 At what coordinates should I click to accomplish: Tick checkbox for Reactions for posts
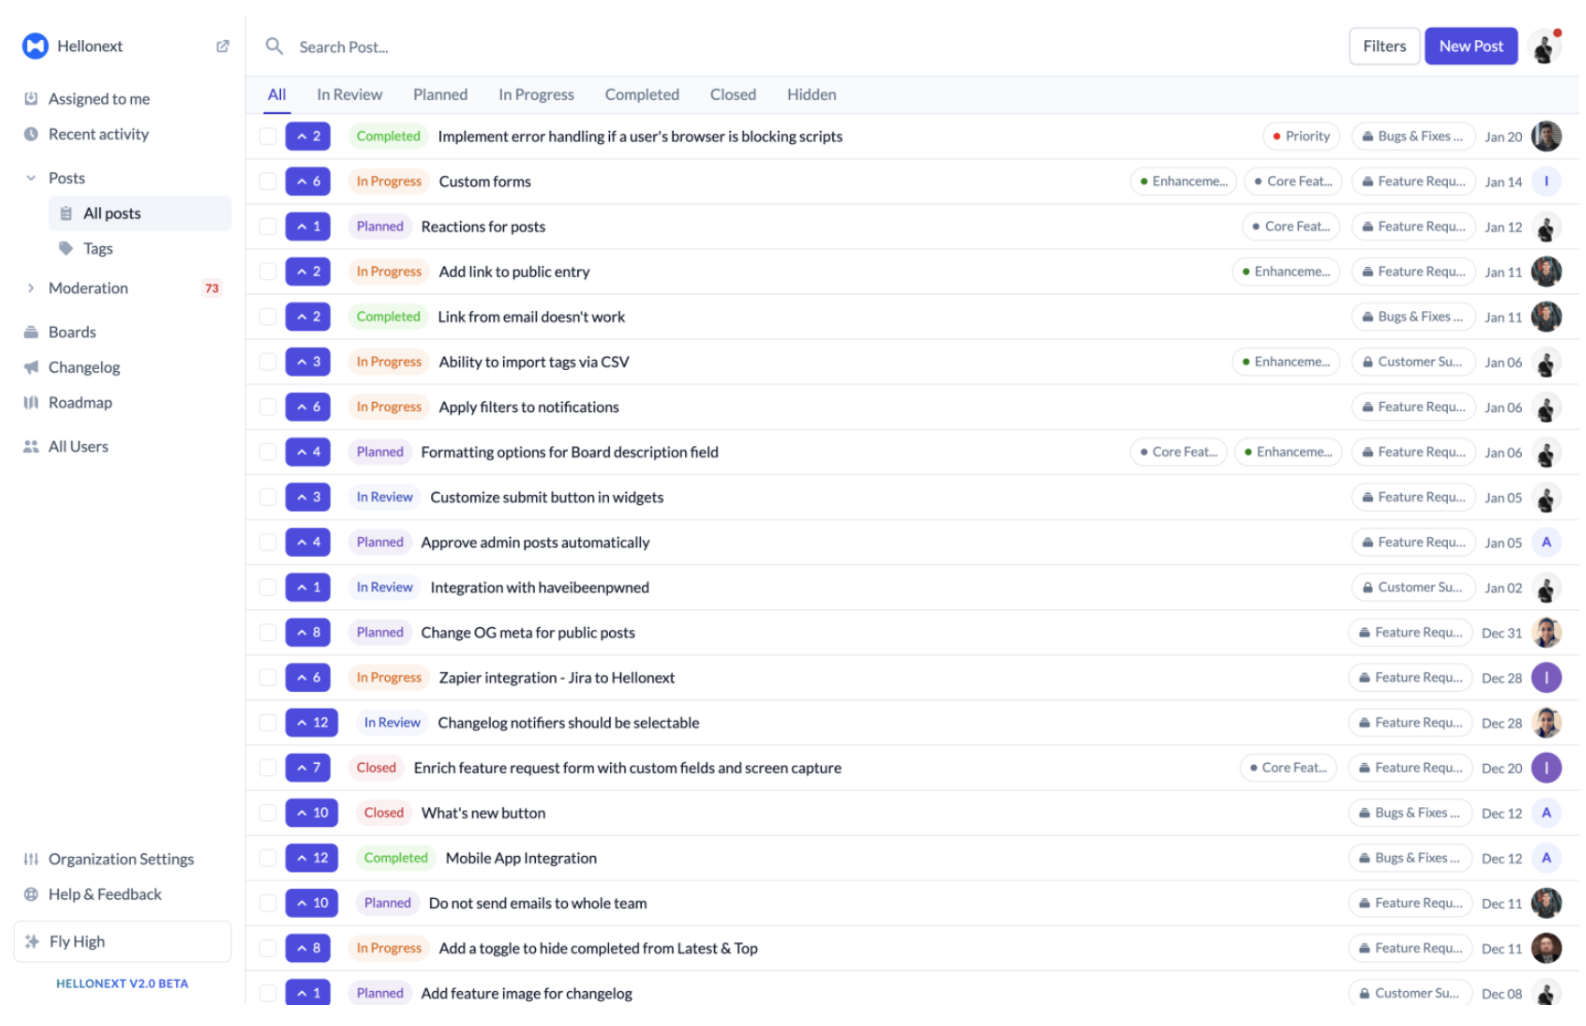tap(268, 226)
